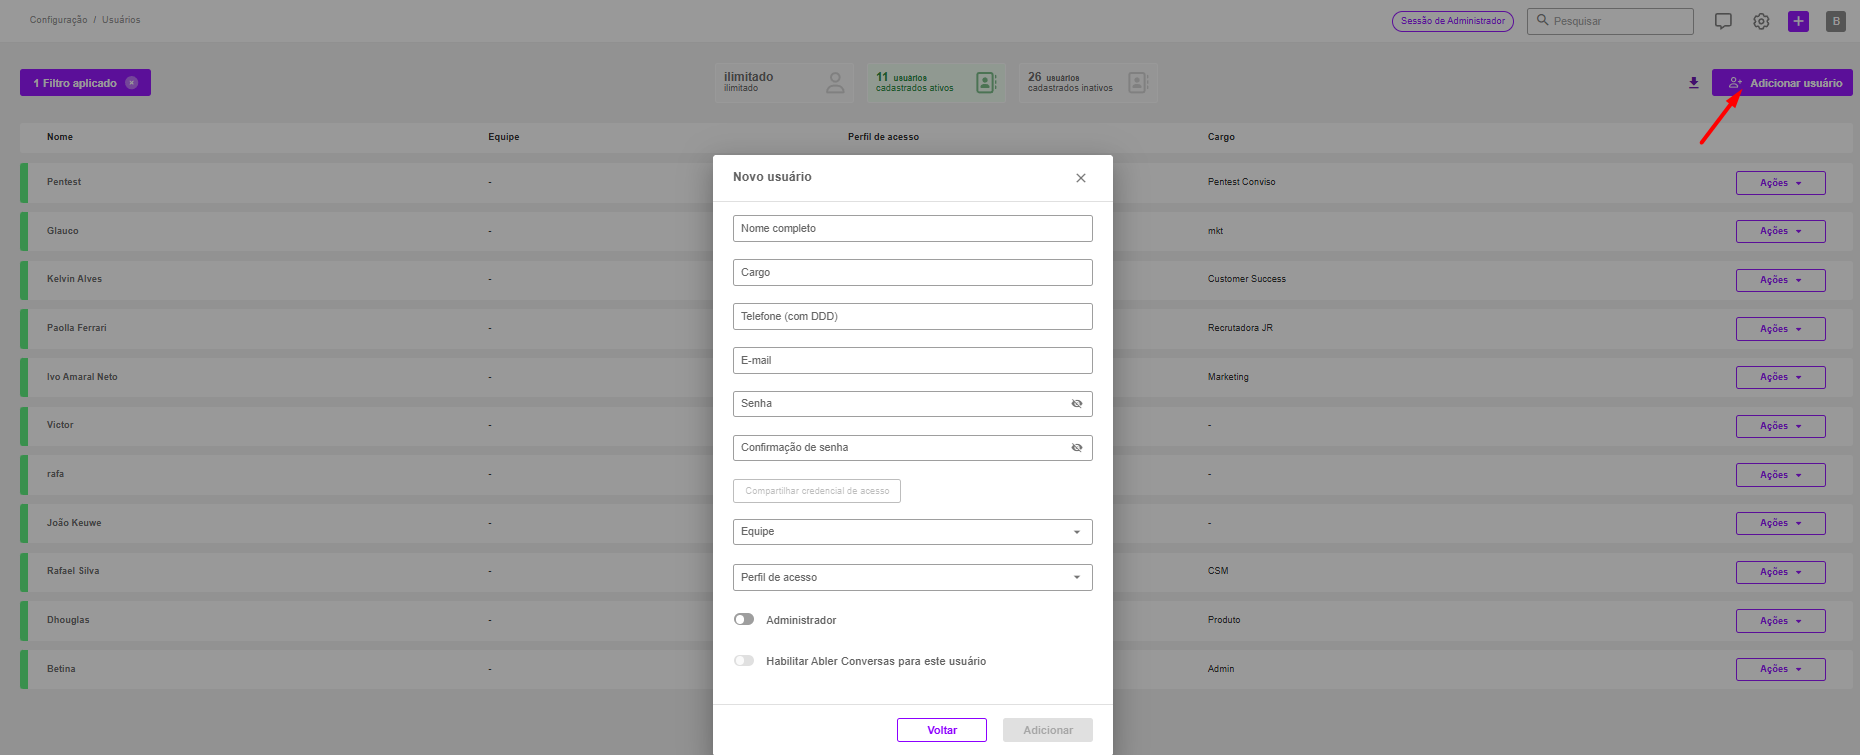Click the Usuários breadcrumb
1860x755 pixels.
coord(121,20)
